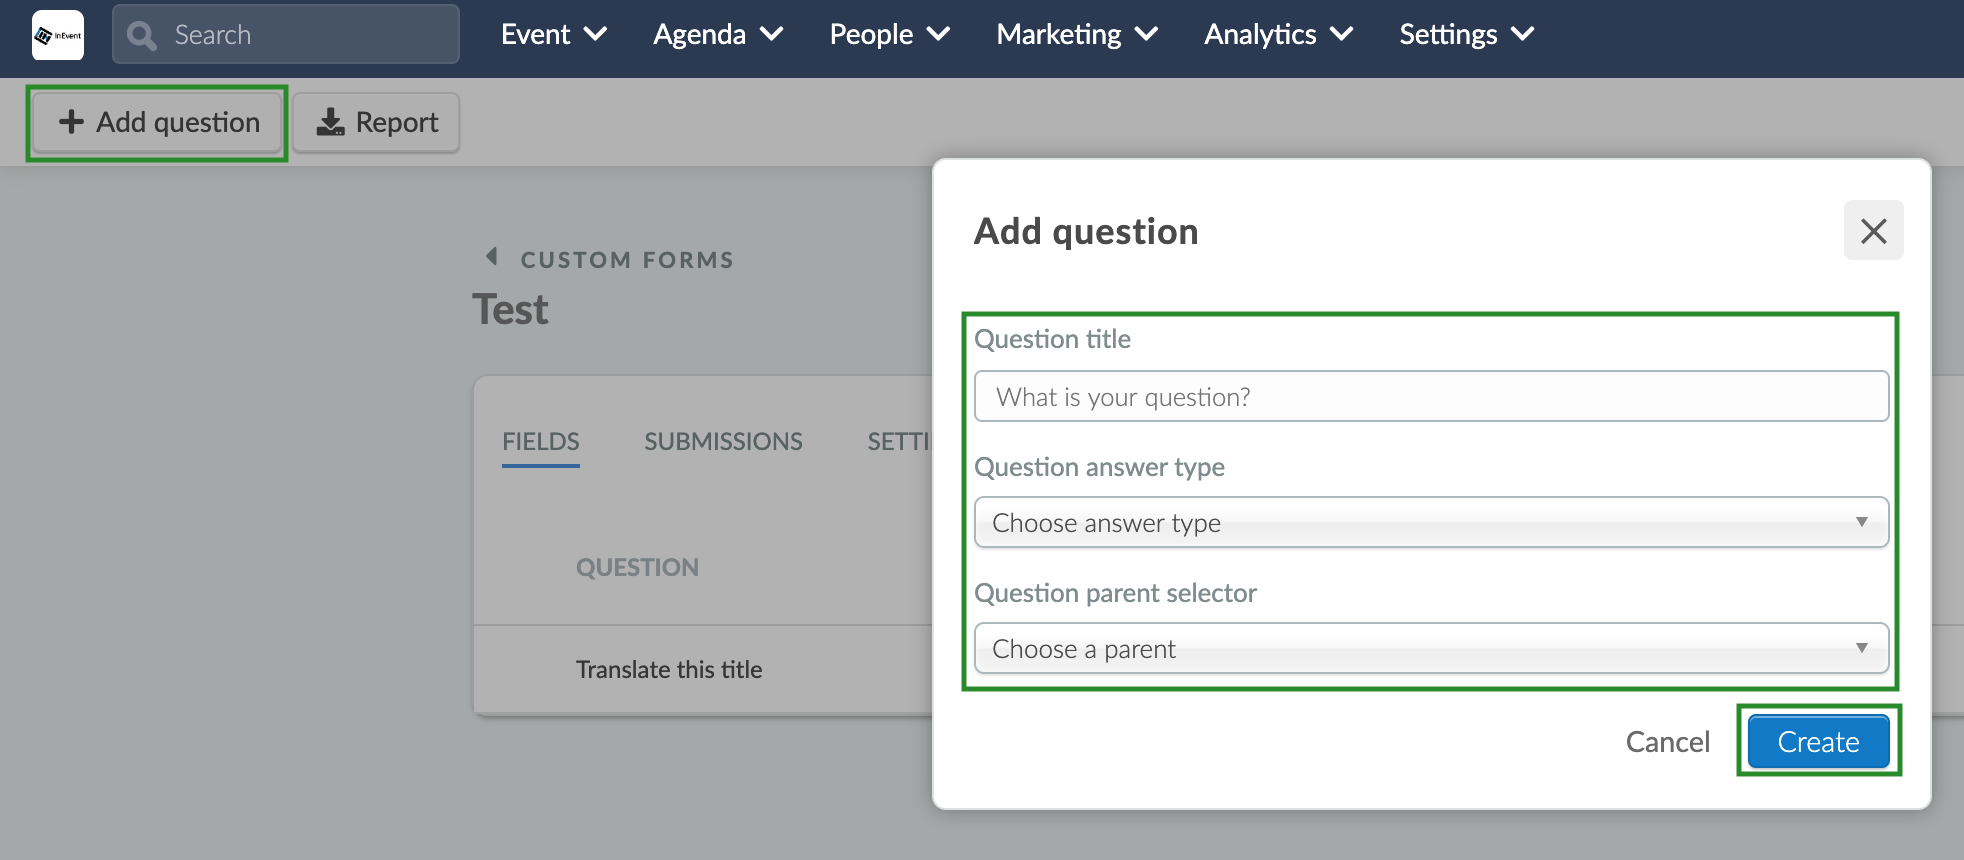This screenshot has width=1964, height=860.
Task: Open the People menu
Action: (889, 34)
